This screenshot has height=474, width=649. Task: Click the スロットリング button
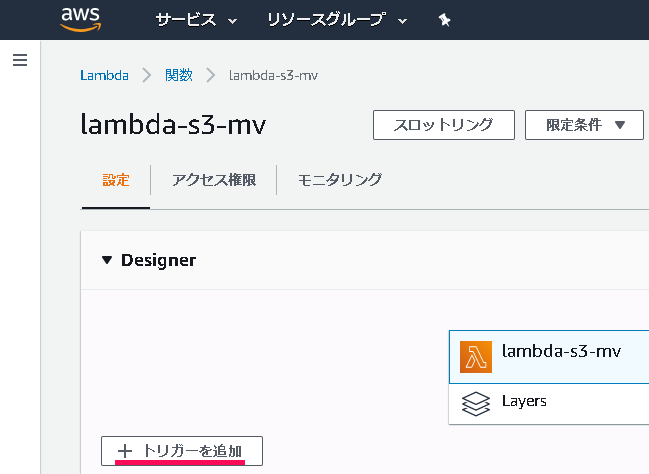[x=444, y=125]
